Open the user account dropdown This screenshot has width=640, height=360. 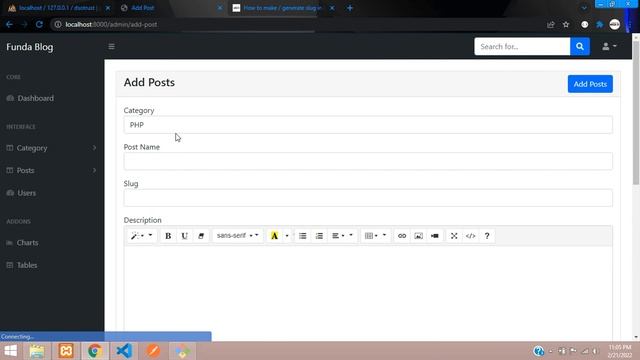(x=609, y=47)
